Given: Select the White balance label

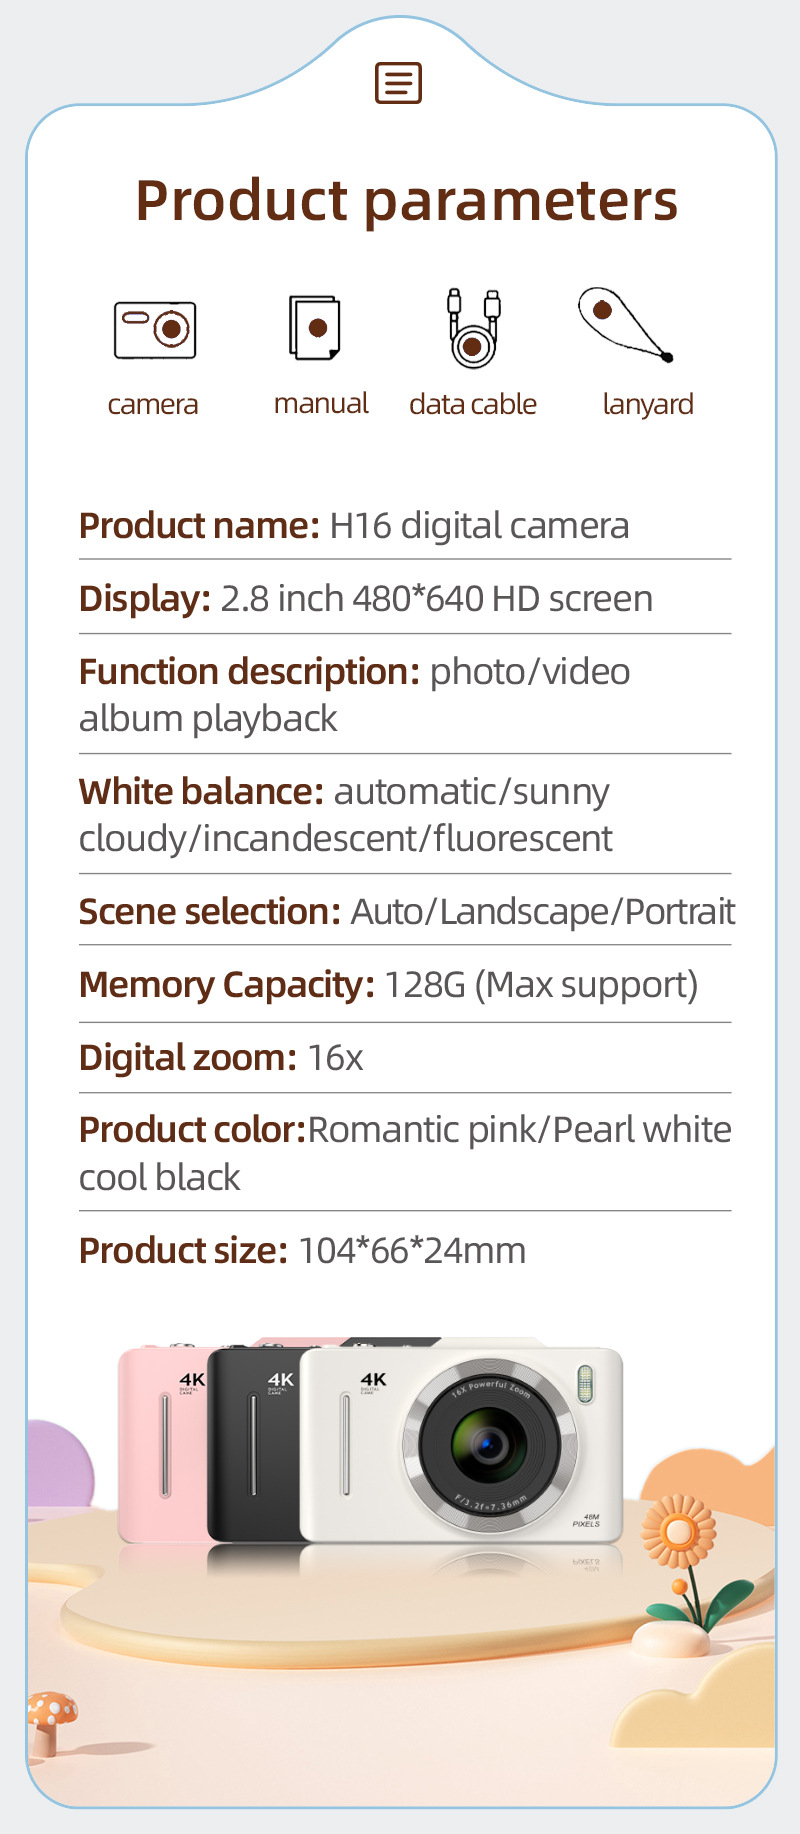Looking at the screenshot, I should [201, 791].
